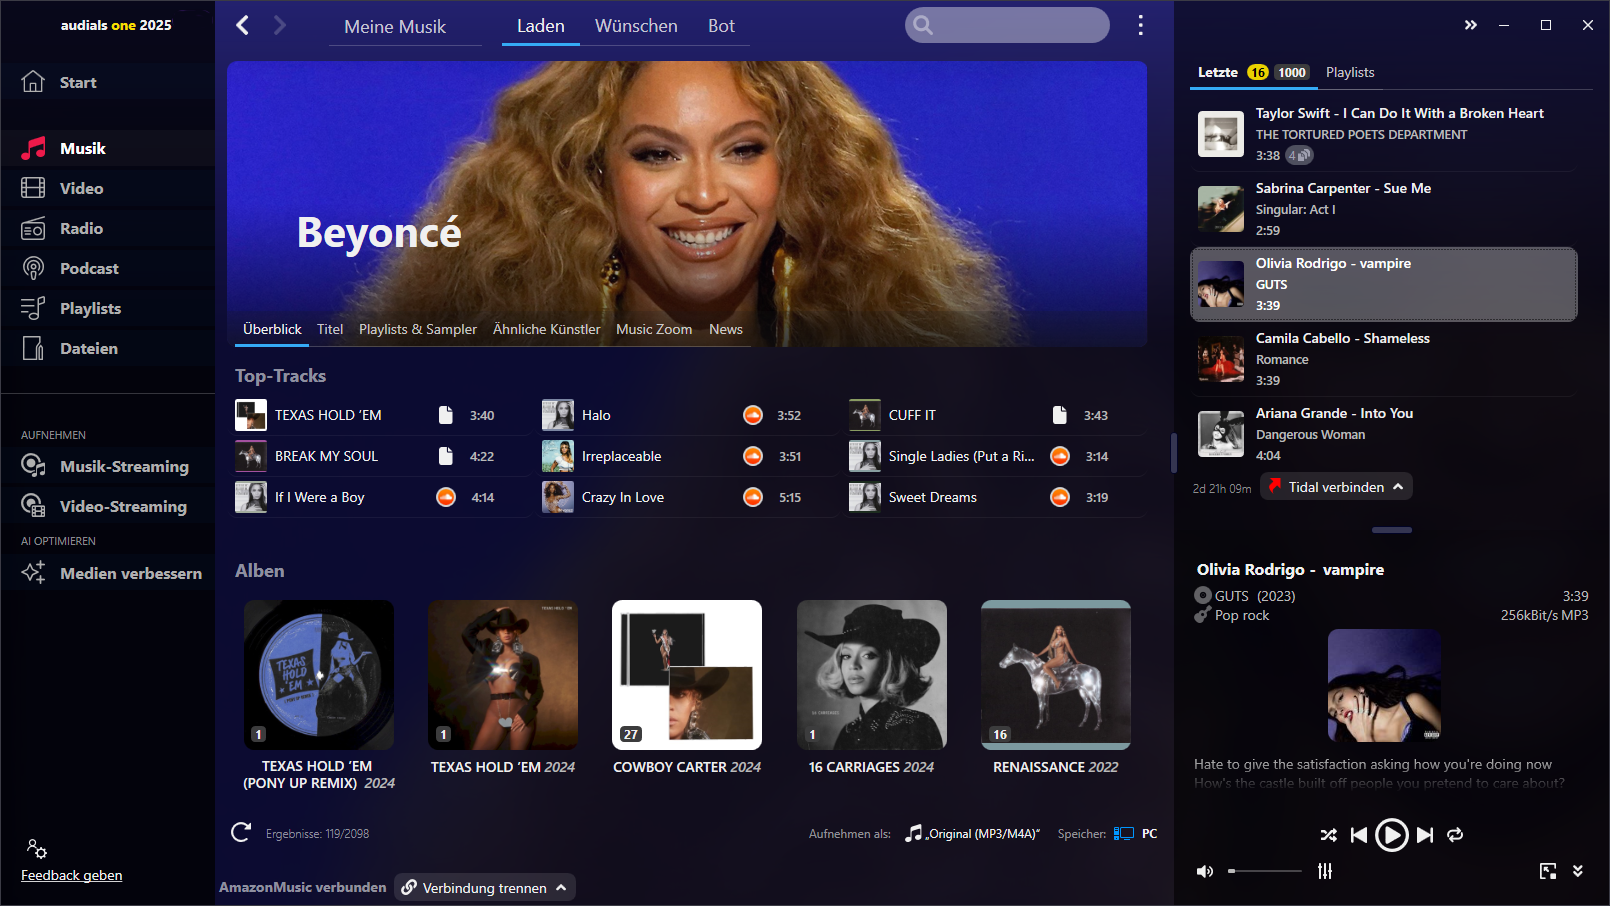
Task: Toggle repeat playback mode
Action: tap(1455, 835)
